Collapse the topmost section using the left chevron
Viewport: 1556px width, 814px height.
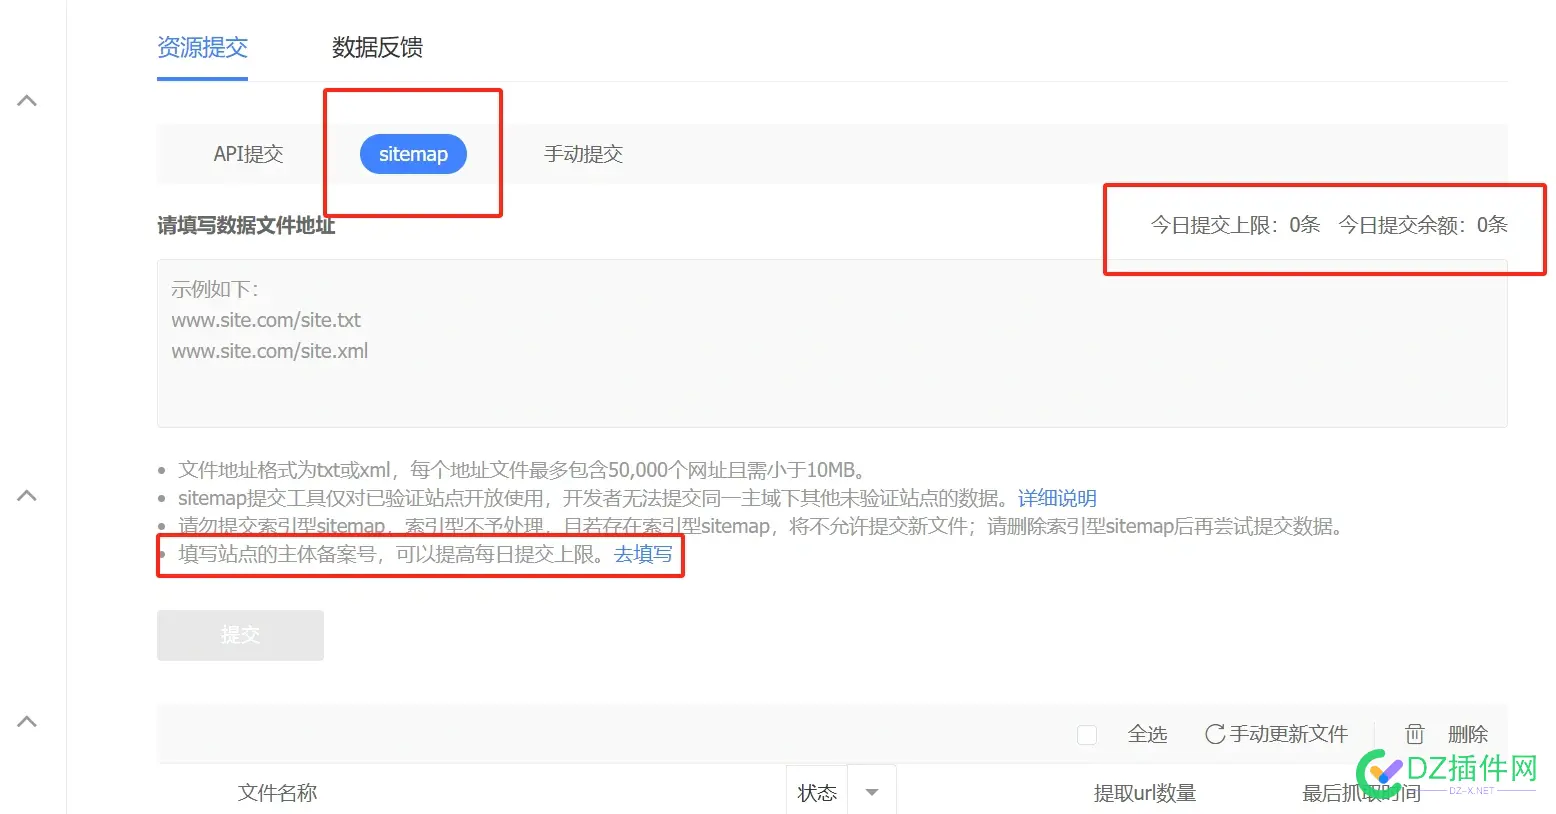27,100
